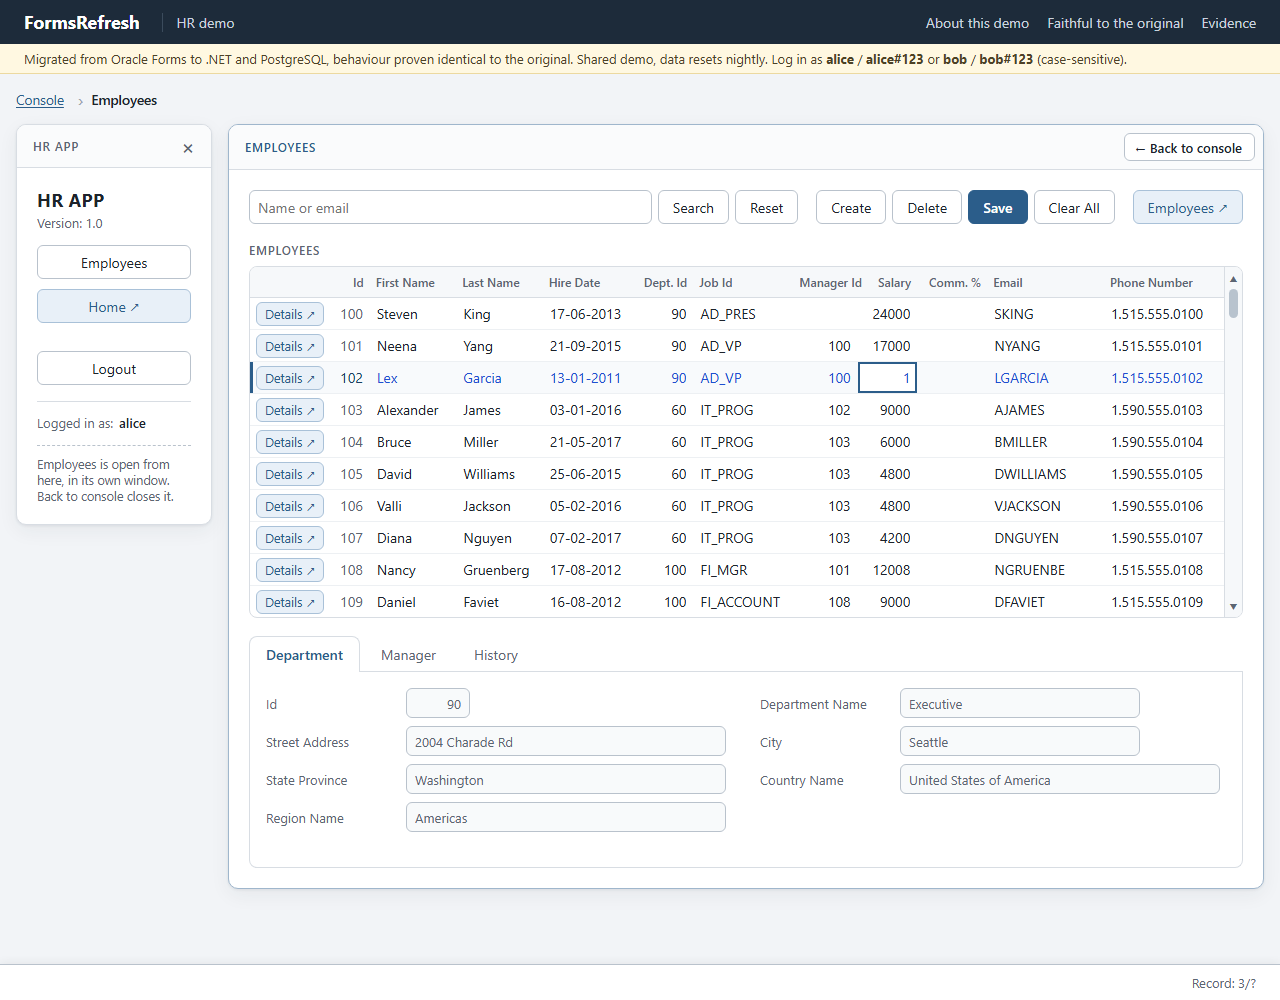This screenshot has height=1000, width=1280.
Task: Open Details for Alexander James row
Action: point(290,410)
